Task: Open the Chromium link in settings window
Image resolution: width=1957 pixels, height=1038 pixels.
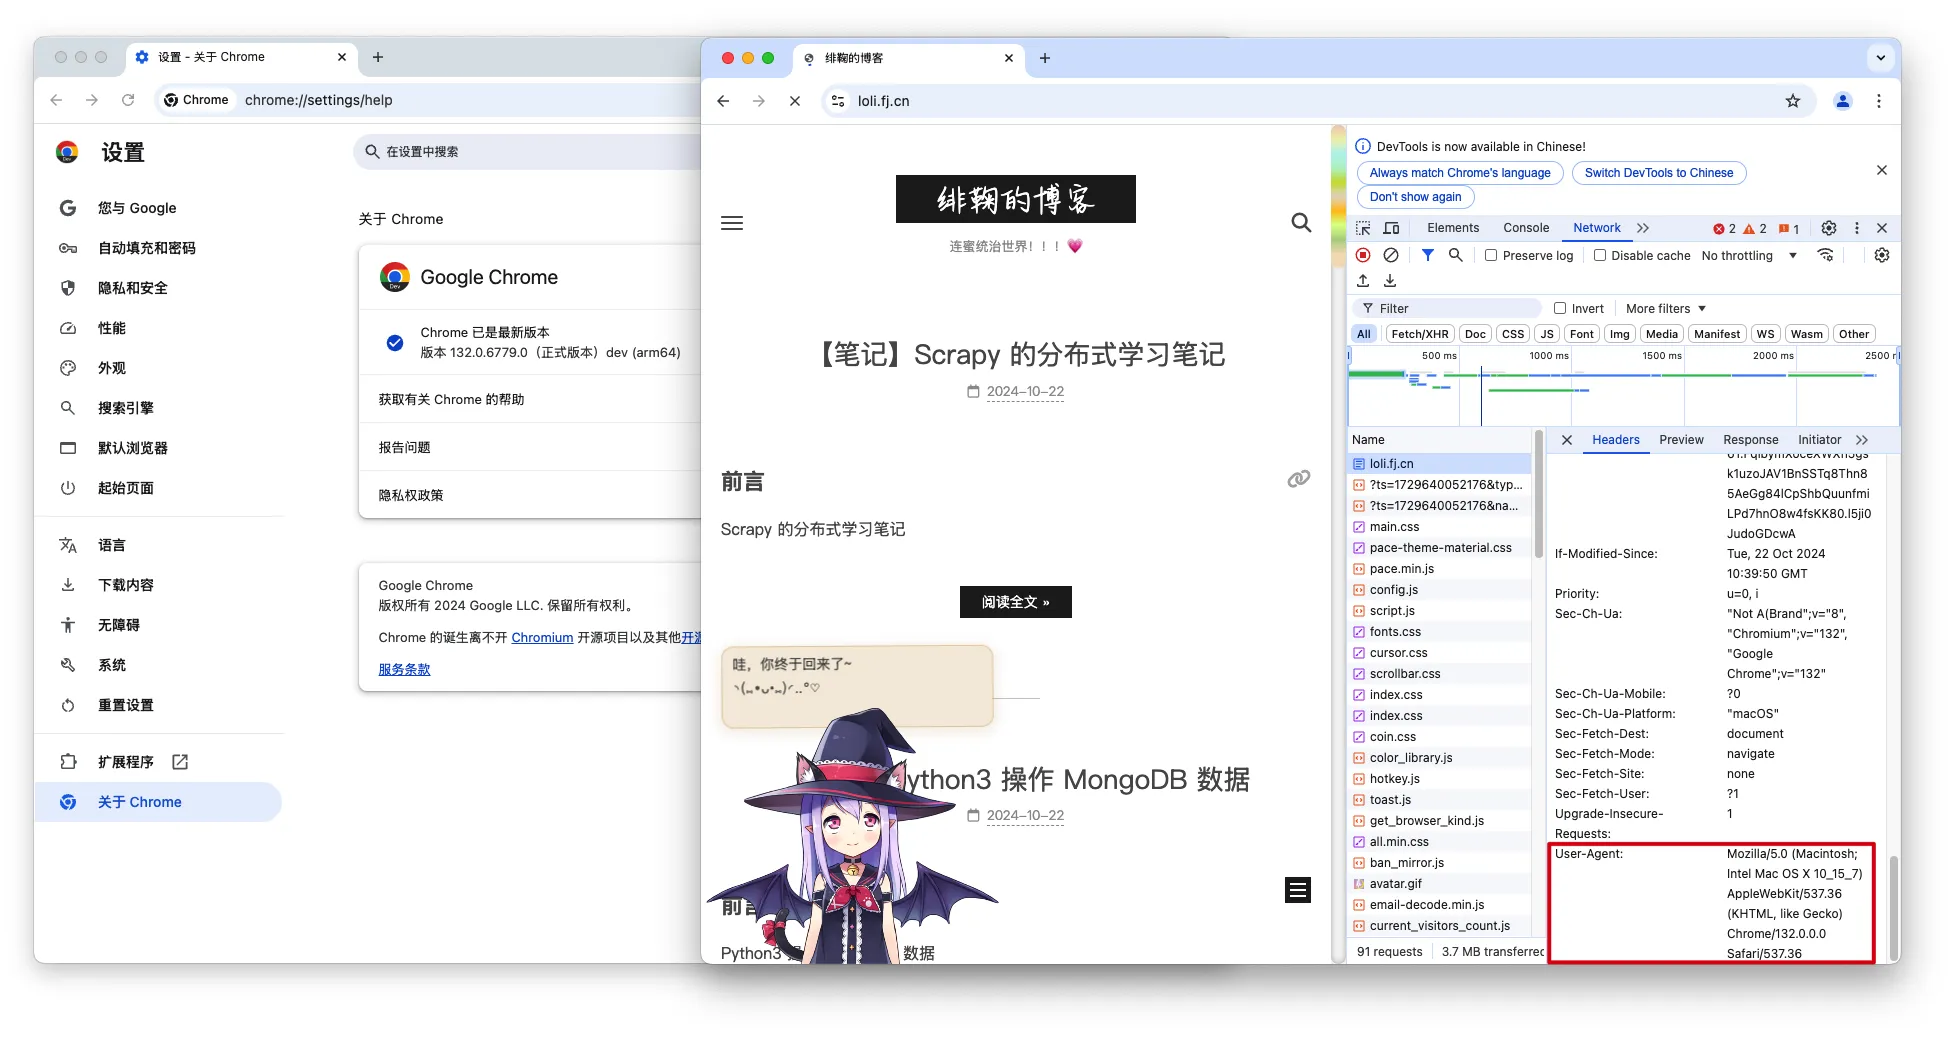Action: pyautogui.click(x=542, y=637)
